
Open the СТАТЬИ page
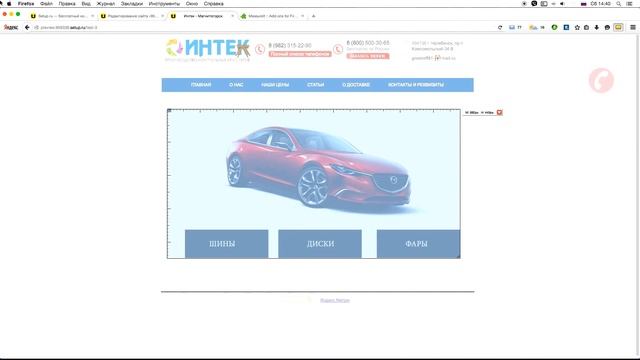point(316,85)
